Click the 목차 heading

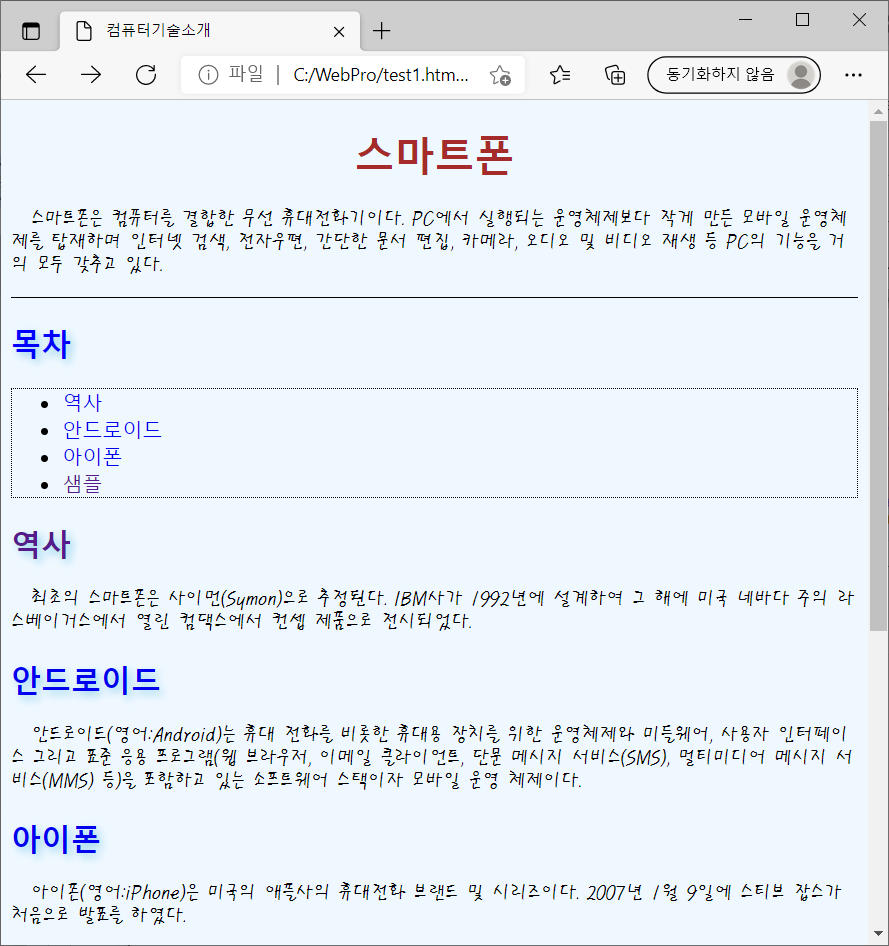[x=42, y=344]
